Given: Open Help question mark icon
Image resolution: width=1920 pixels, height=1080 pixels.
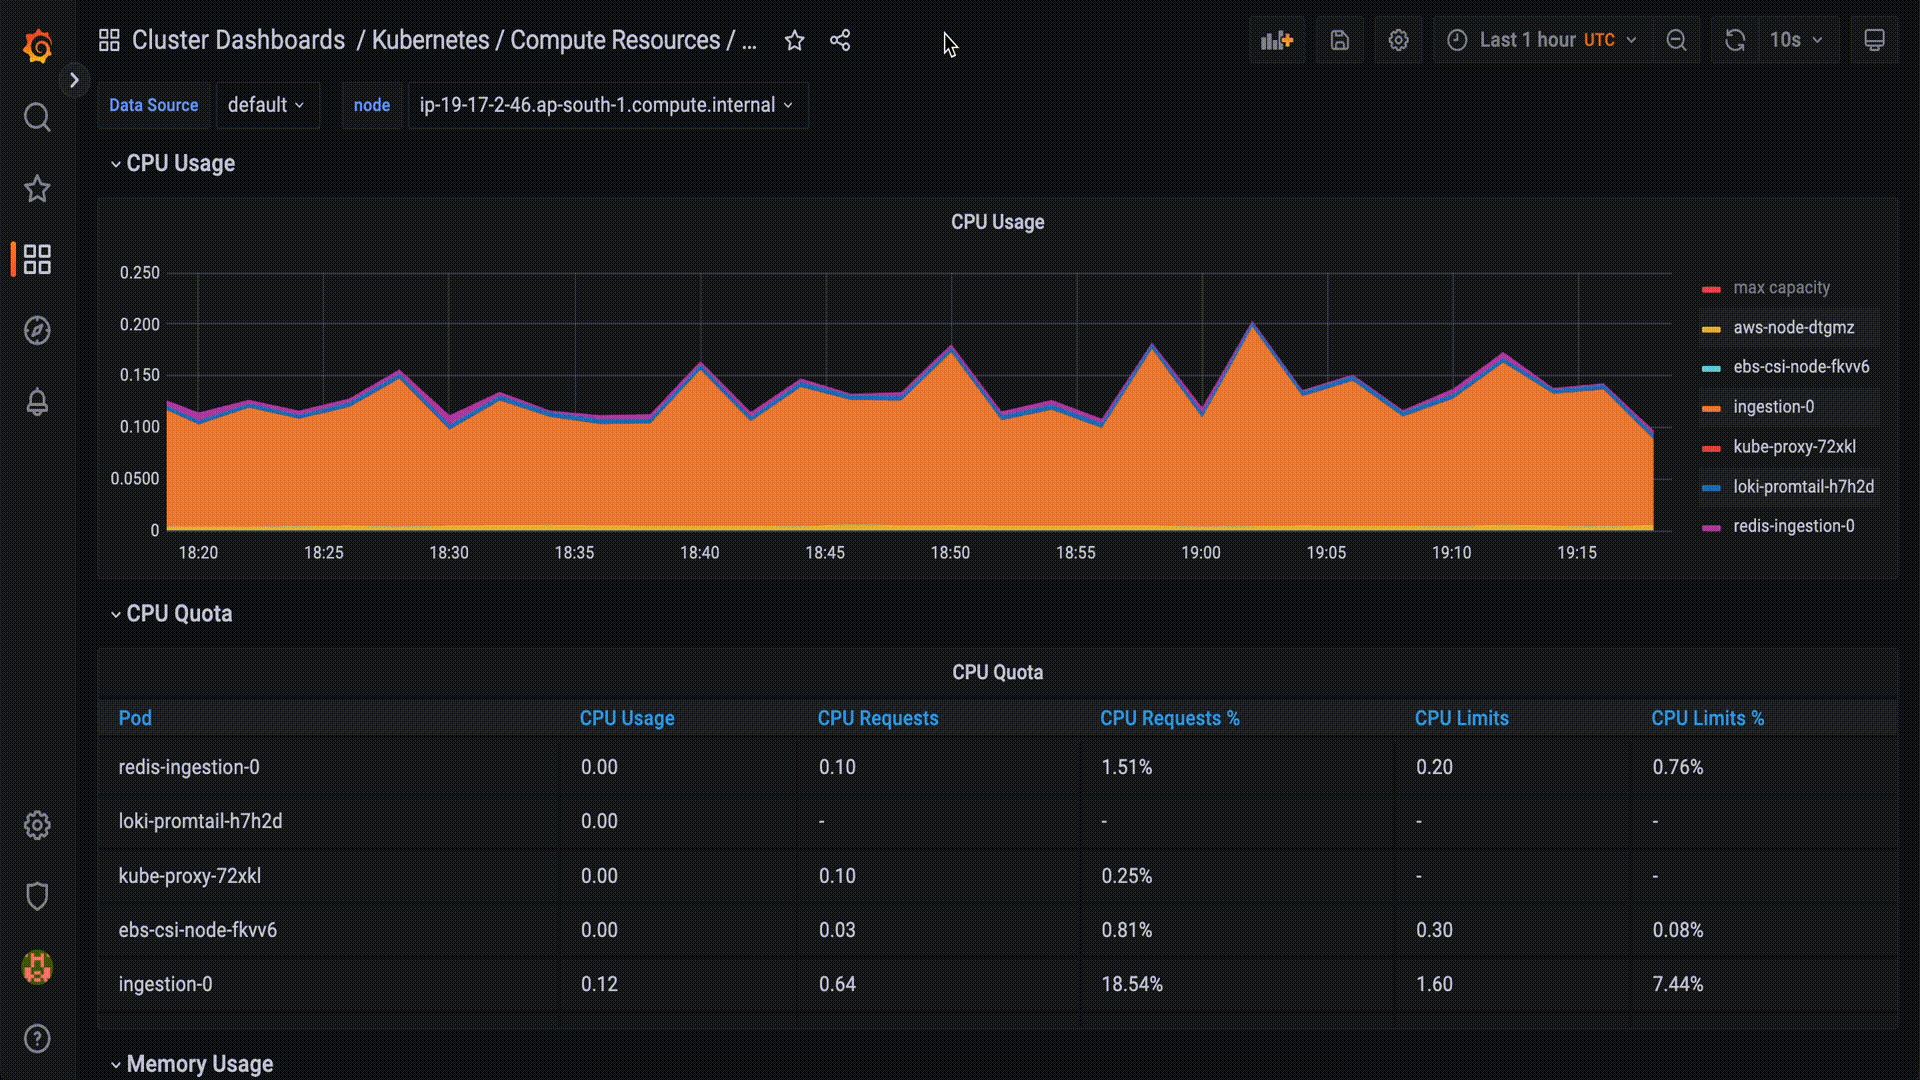Looking at the screenshot, I should pyautogui.click(x=37, y=1038).
